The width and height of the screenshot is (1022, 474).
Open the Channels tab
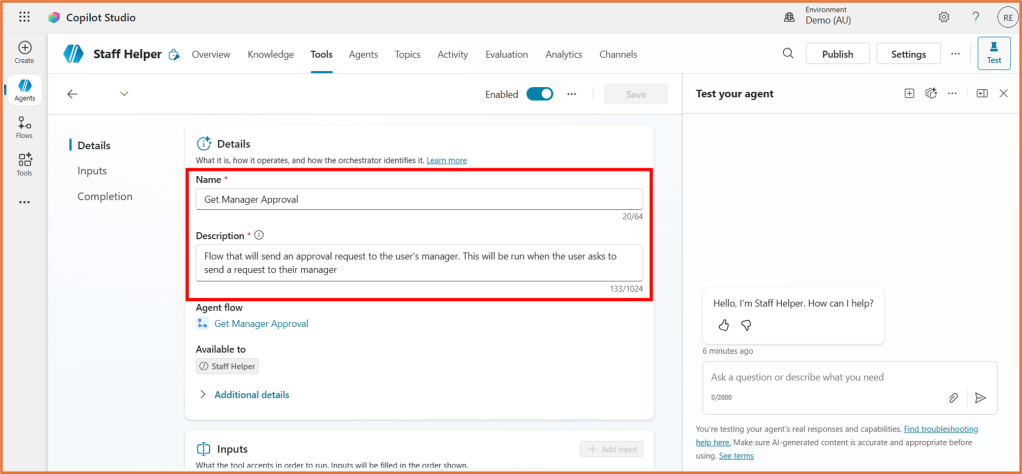[618, 54]
